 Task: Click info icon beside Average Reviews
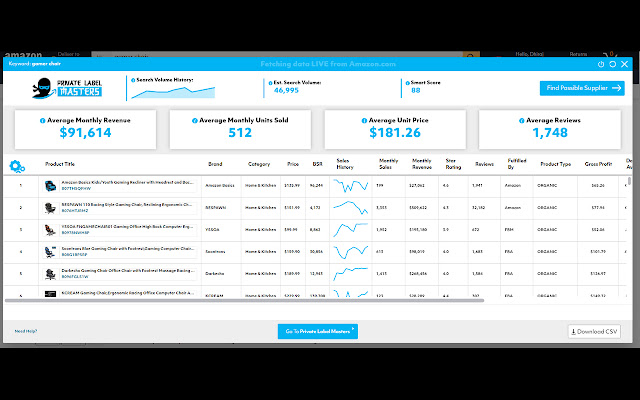[522, 120]
